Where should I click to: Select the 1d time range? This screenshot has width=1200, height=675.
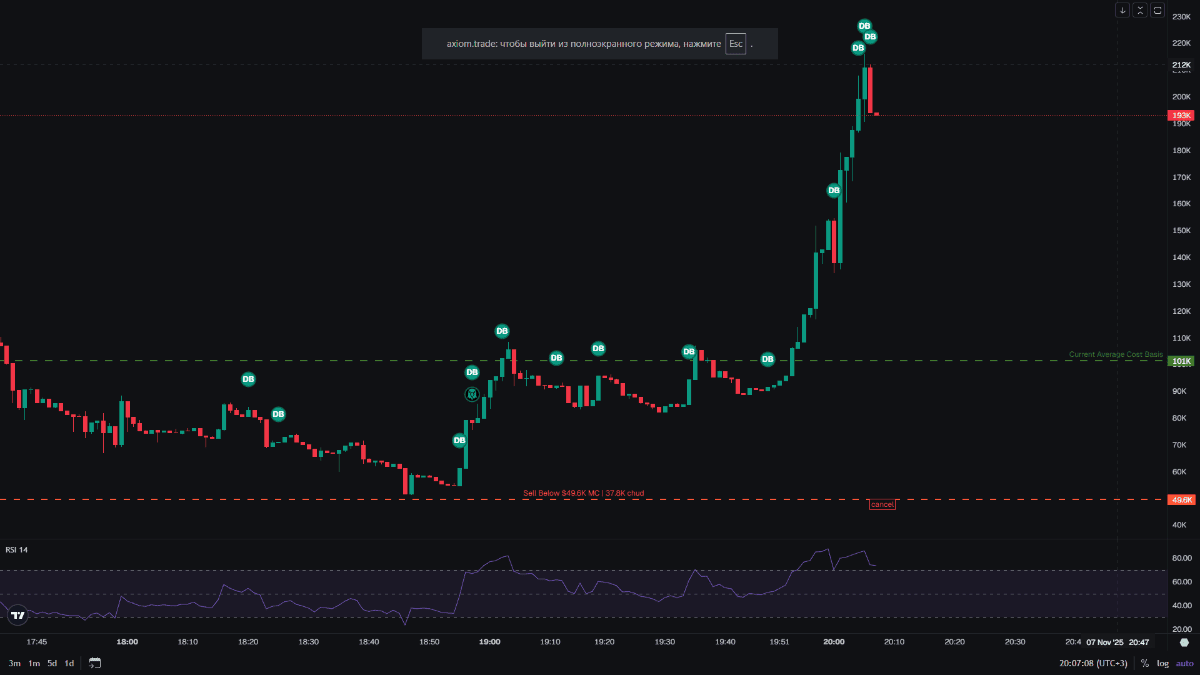pyautogui.click(x=69, y=663)
